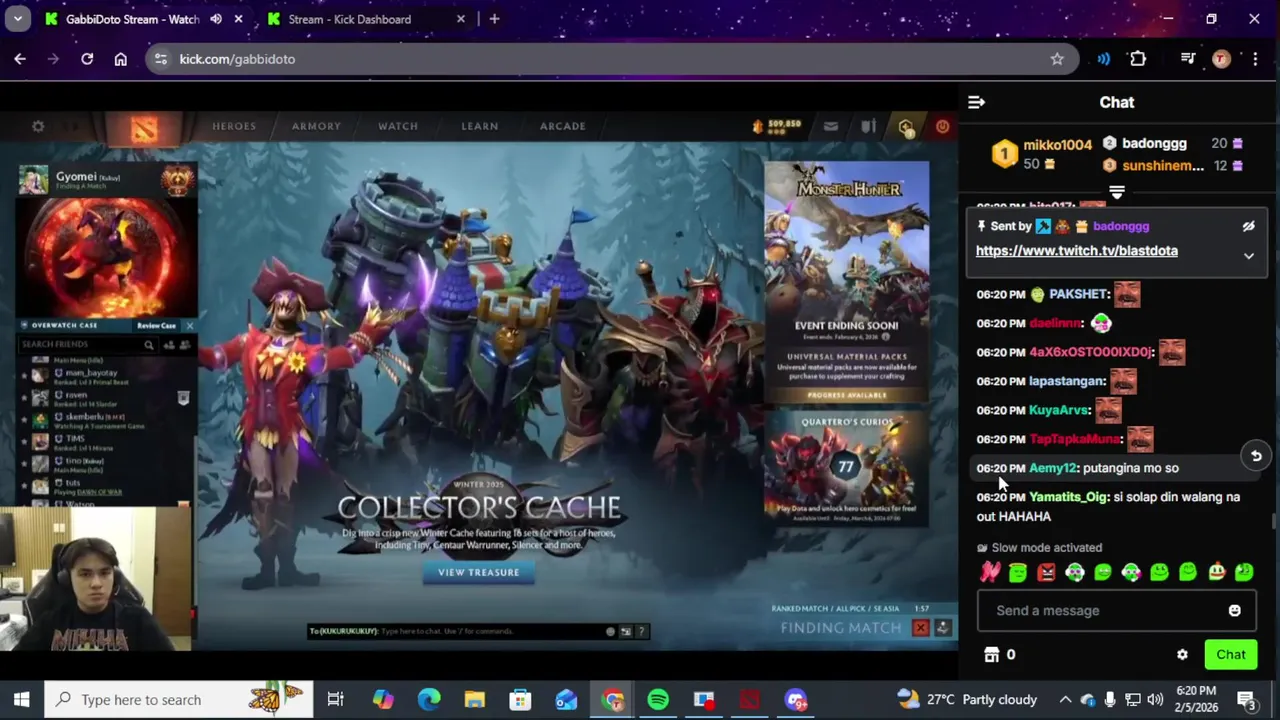Open Dota settings gear icon
1280x720 pixels.
tap(38, 126)
